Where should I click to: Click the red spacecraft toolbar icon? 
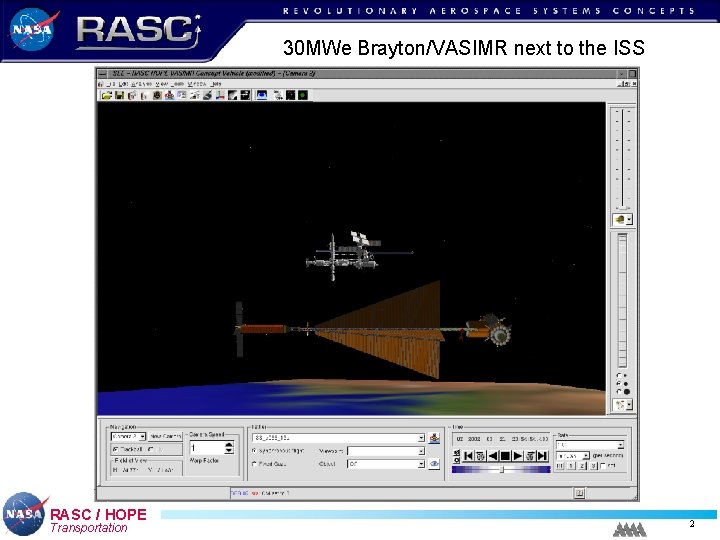pyautogui.click(x=169, y=95)
